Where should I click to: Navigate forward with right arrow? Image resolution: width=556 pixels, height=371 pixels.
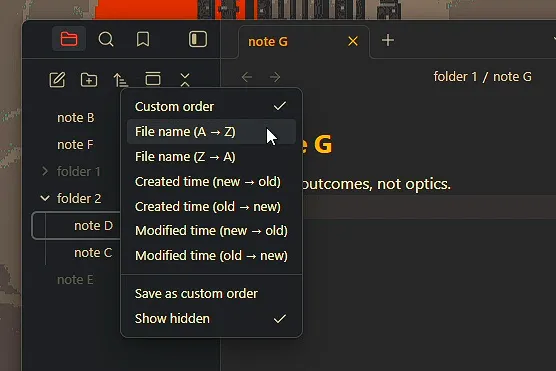click(275, 77)
